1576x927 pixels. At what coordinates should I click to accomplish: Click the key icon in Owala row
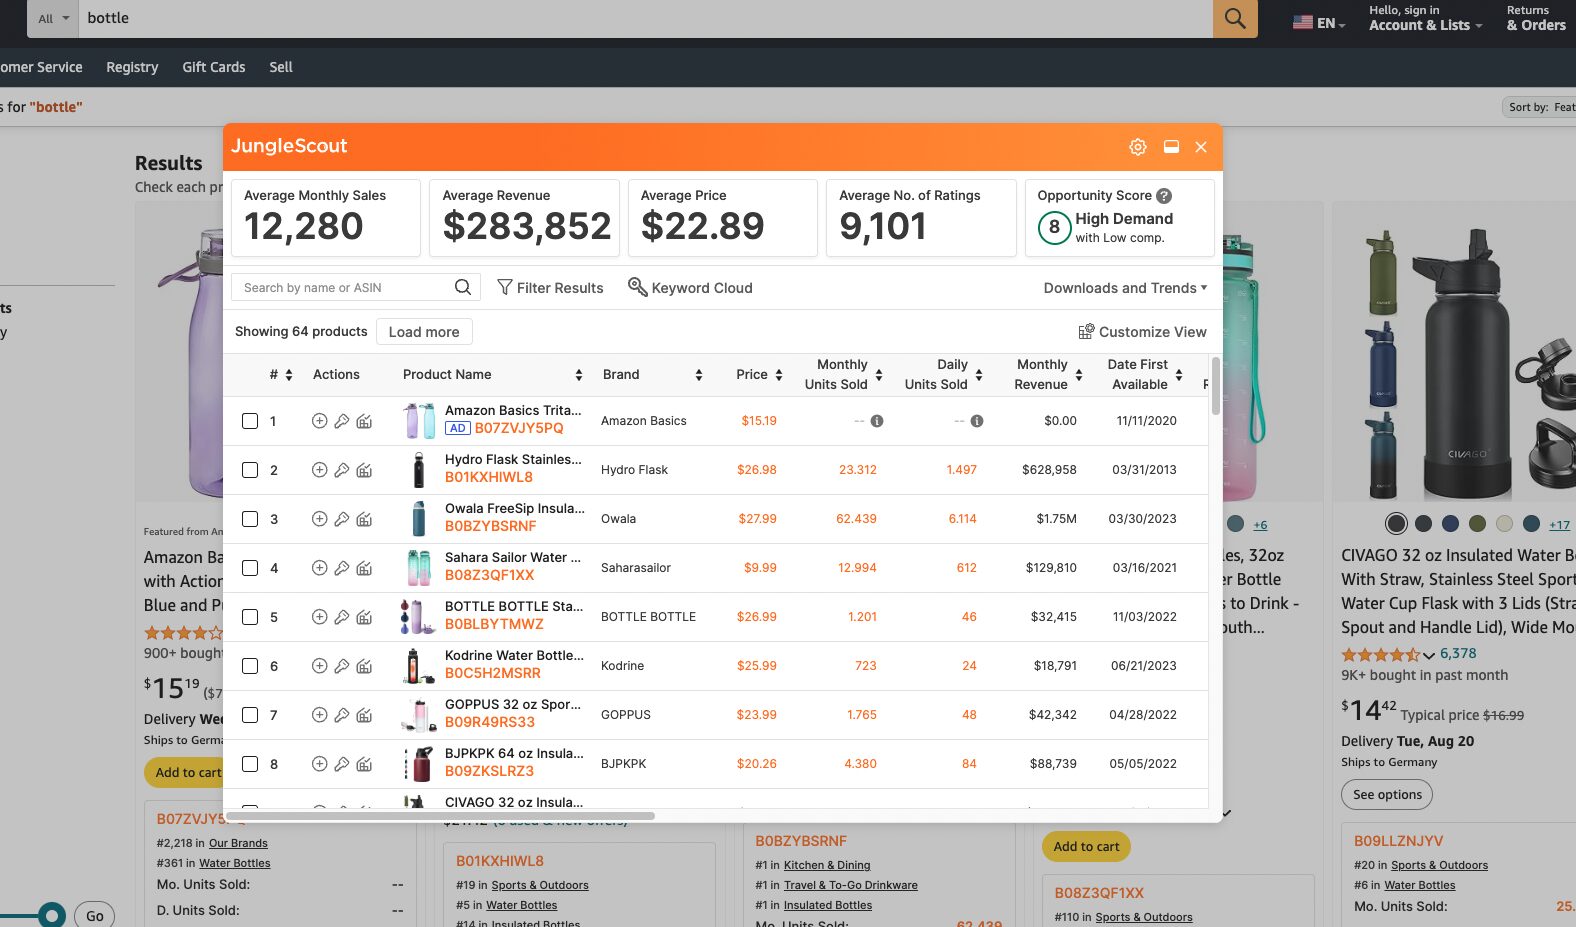tap(342, 519)
